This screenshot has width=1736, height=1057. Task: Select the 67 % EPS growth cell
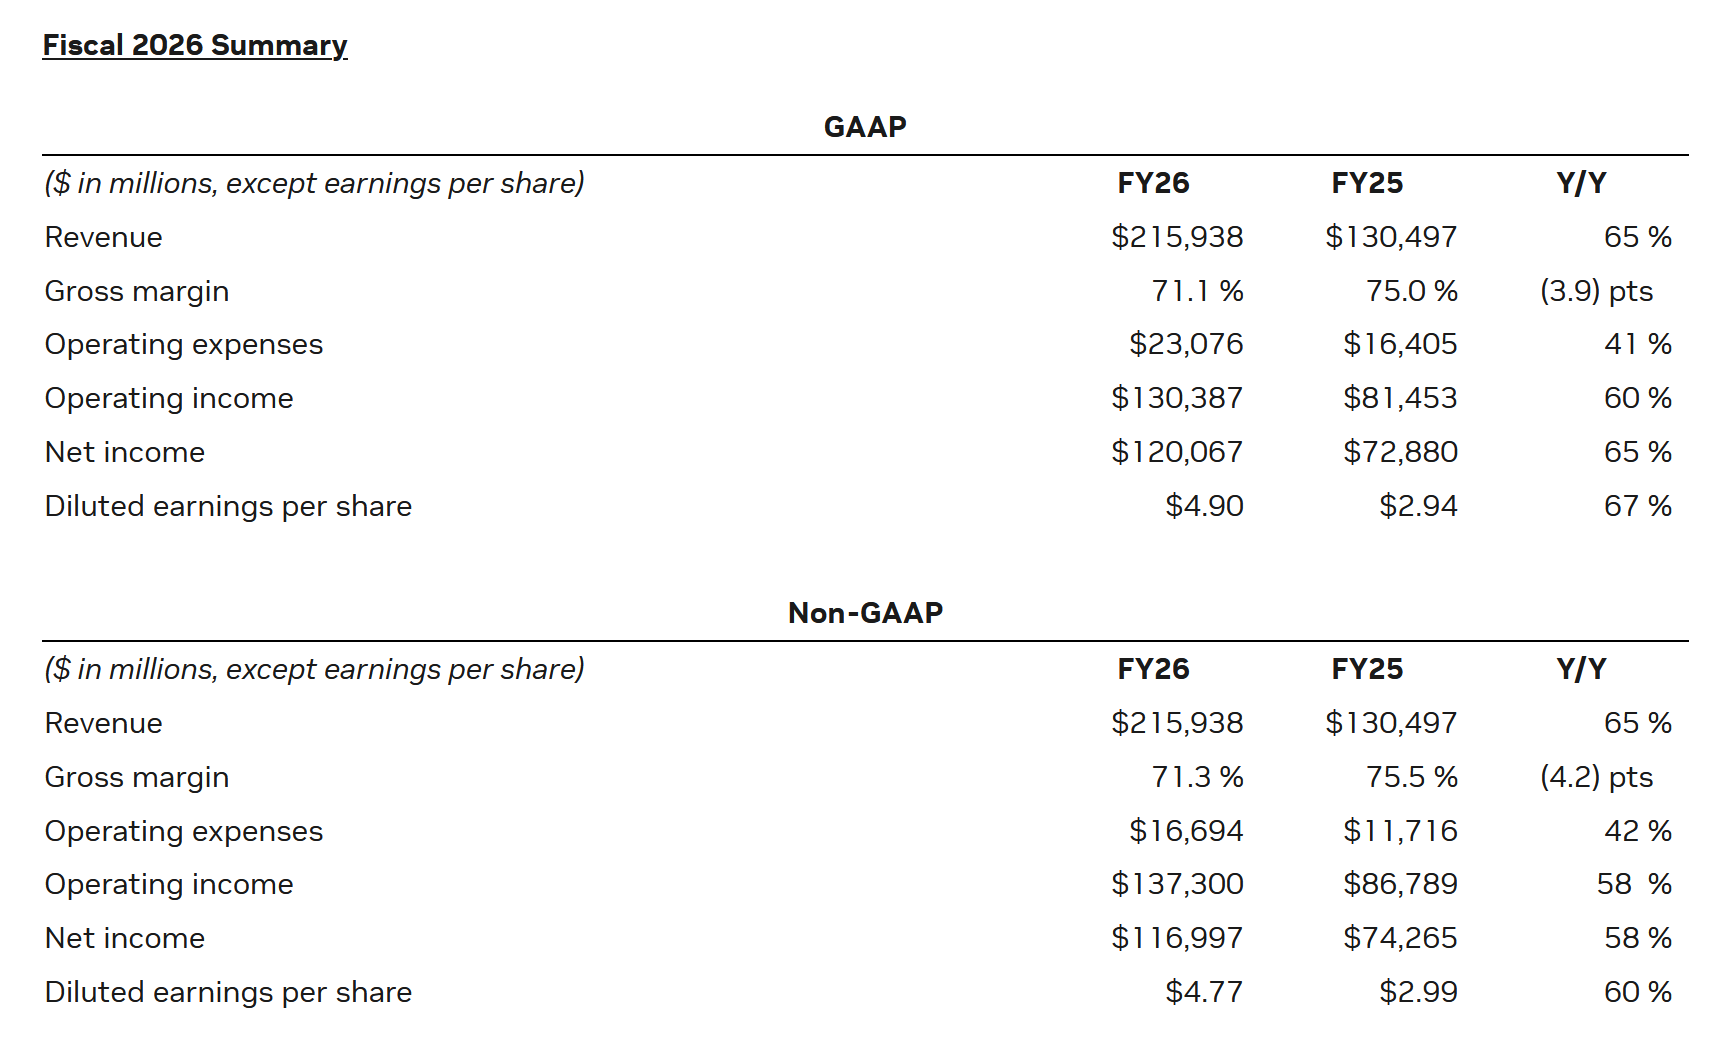pos(1637,506)
